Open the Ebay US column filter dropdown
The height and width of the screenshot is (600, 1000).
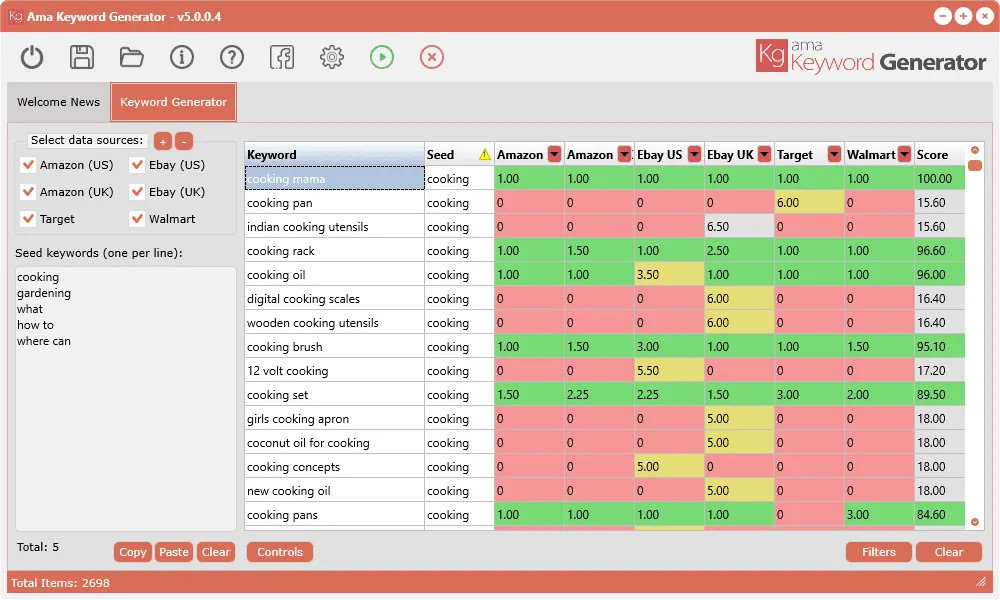[695, 154]
